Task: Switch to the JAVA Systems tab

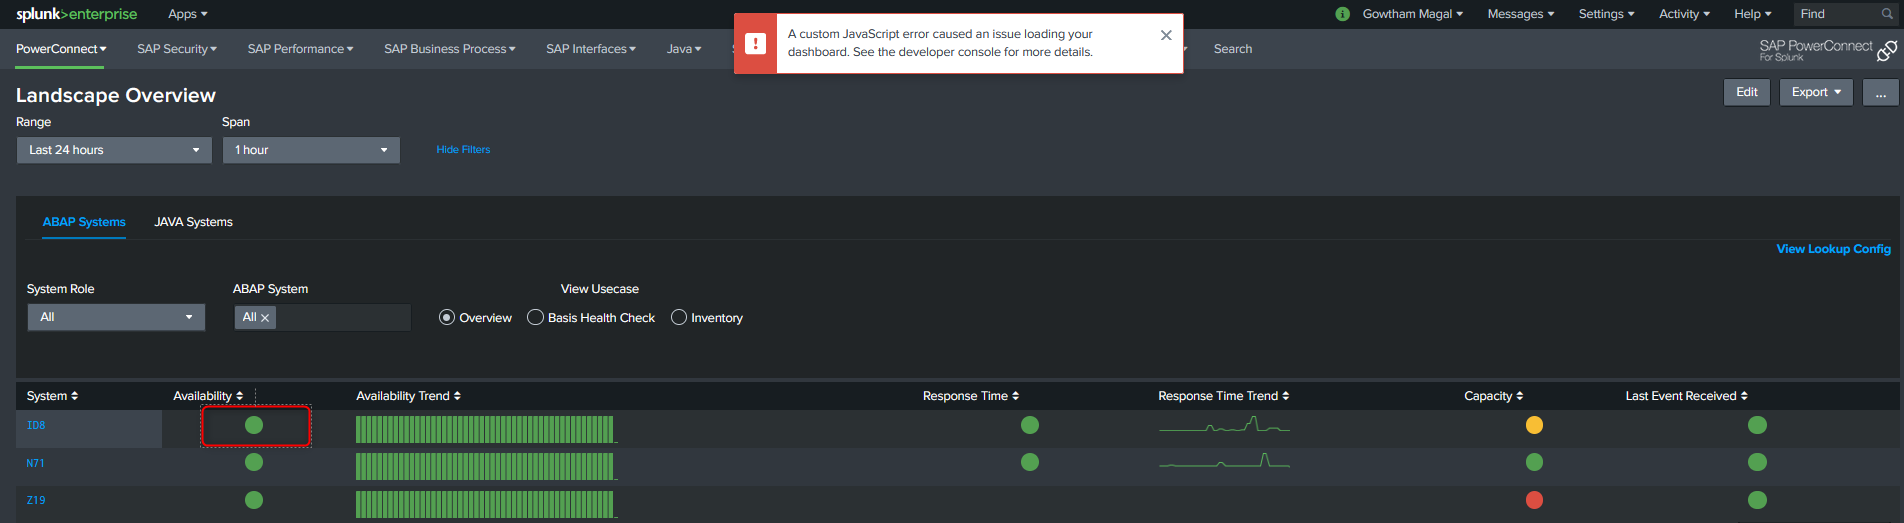Action: (x=193, y=222)
